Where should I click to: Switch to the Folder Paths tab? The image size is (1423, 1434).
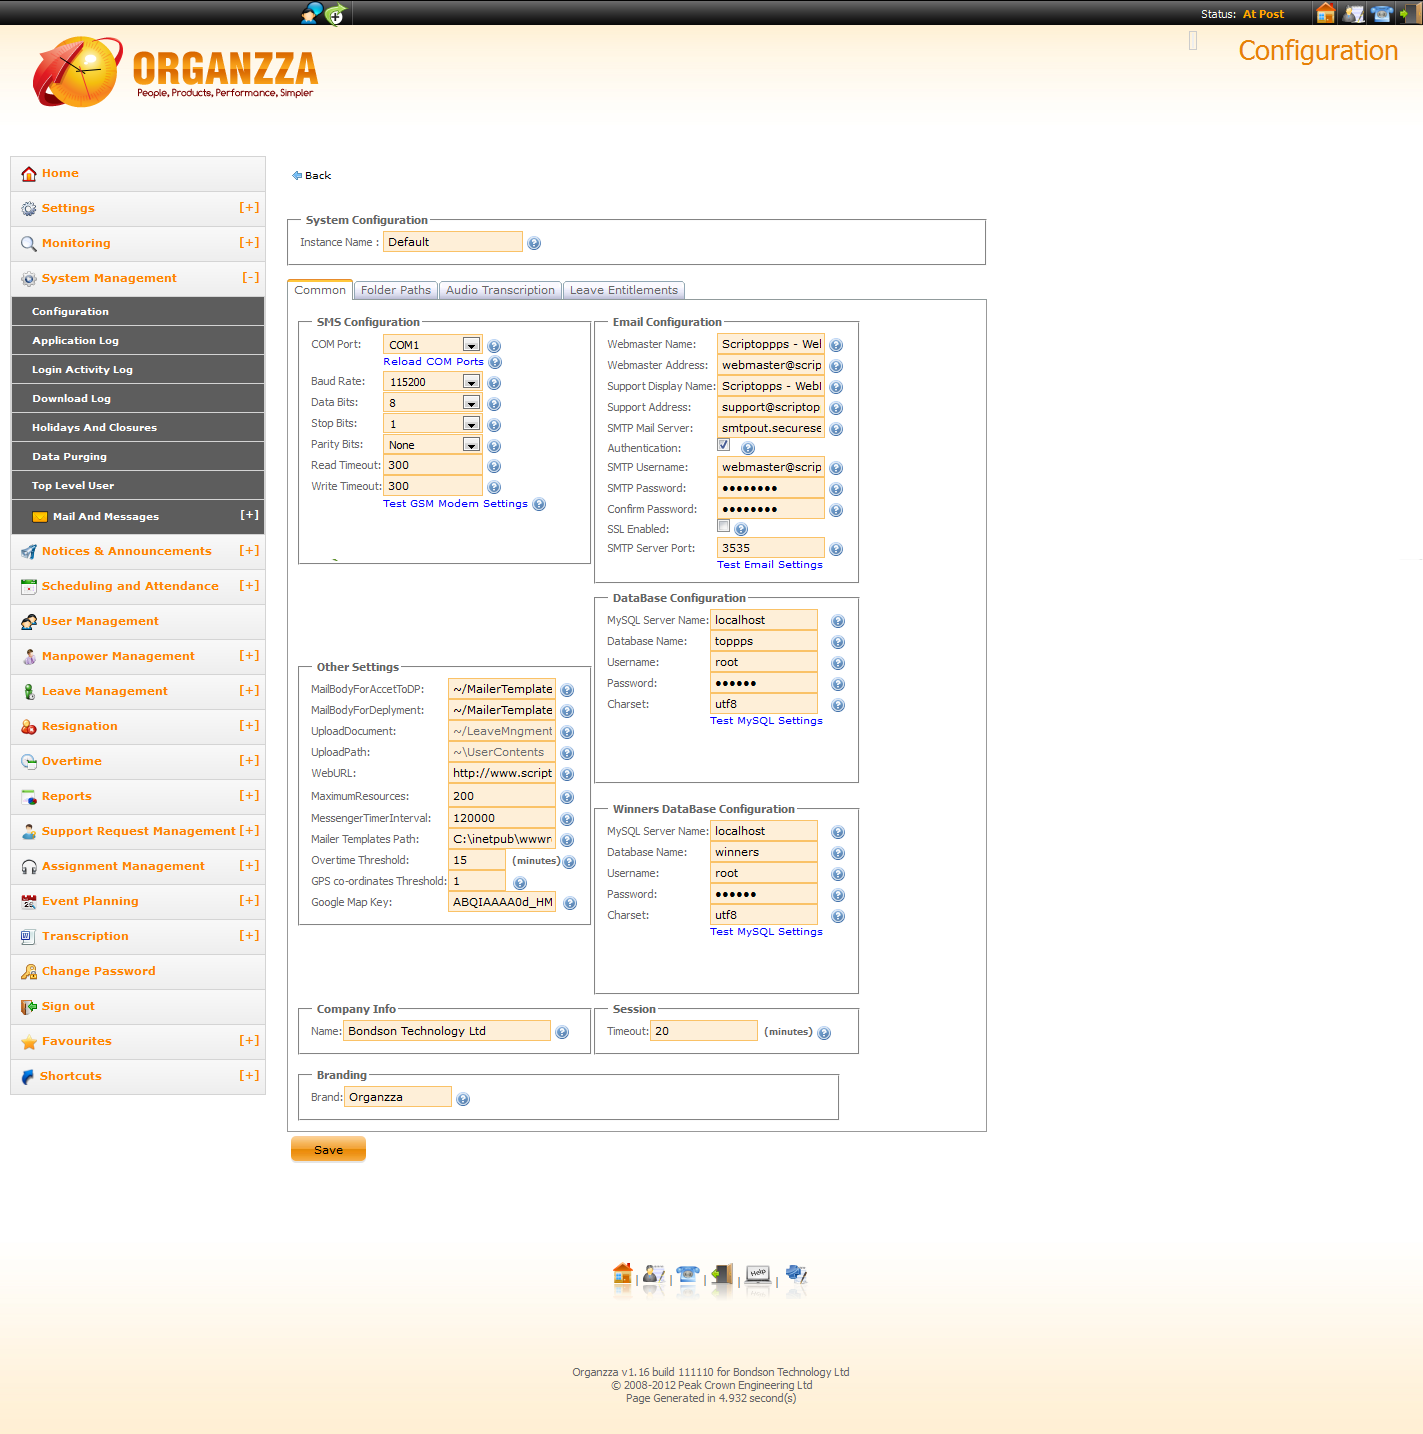point(396,290)
